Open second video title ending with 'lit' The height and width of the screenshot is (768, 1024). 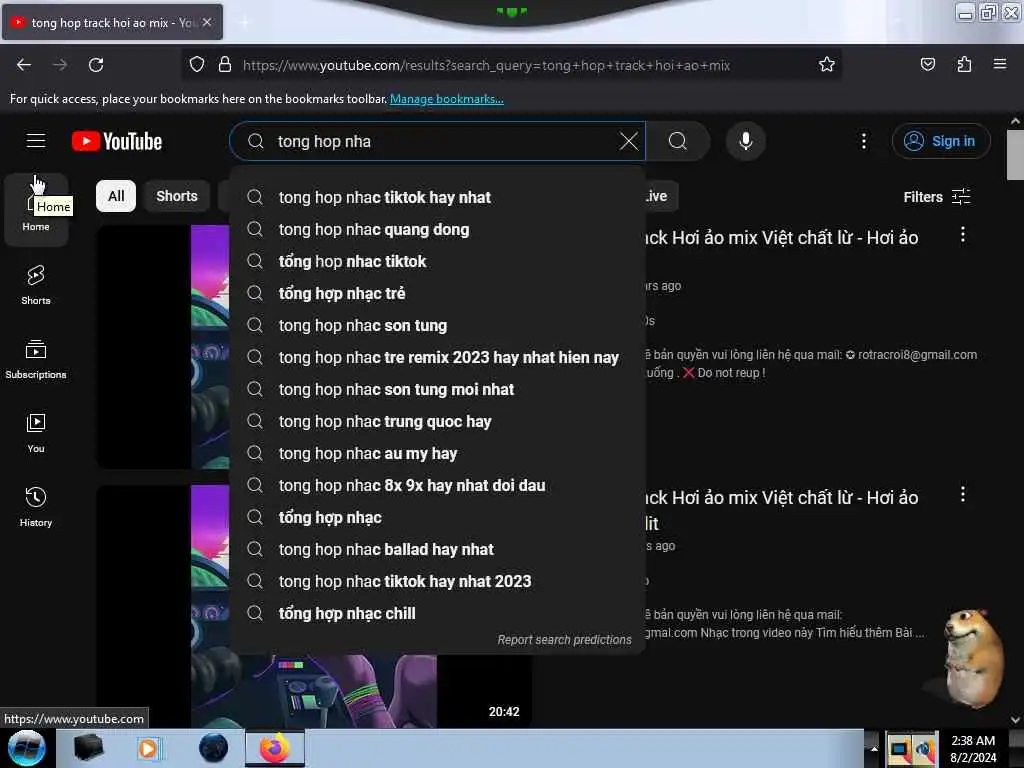click(780, 510)
